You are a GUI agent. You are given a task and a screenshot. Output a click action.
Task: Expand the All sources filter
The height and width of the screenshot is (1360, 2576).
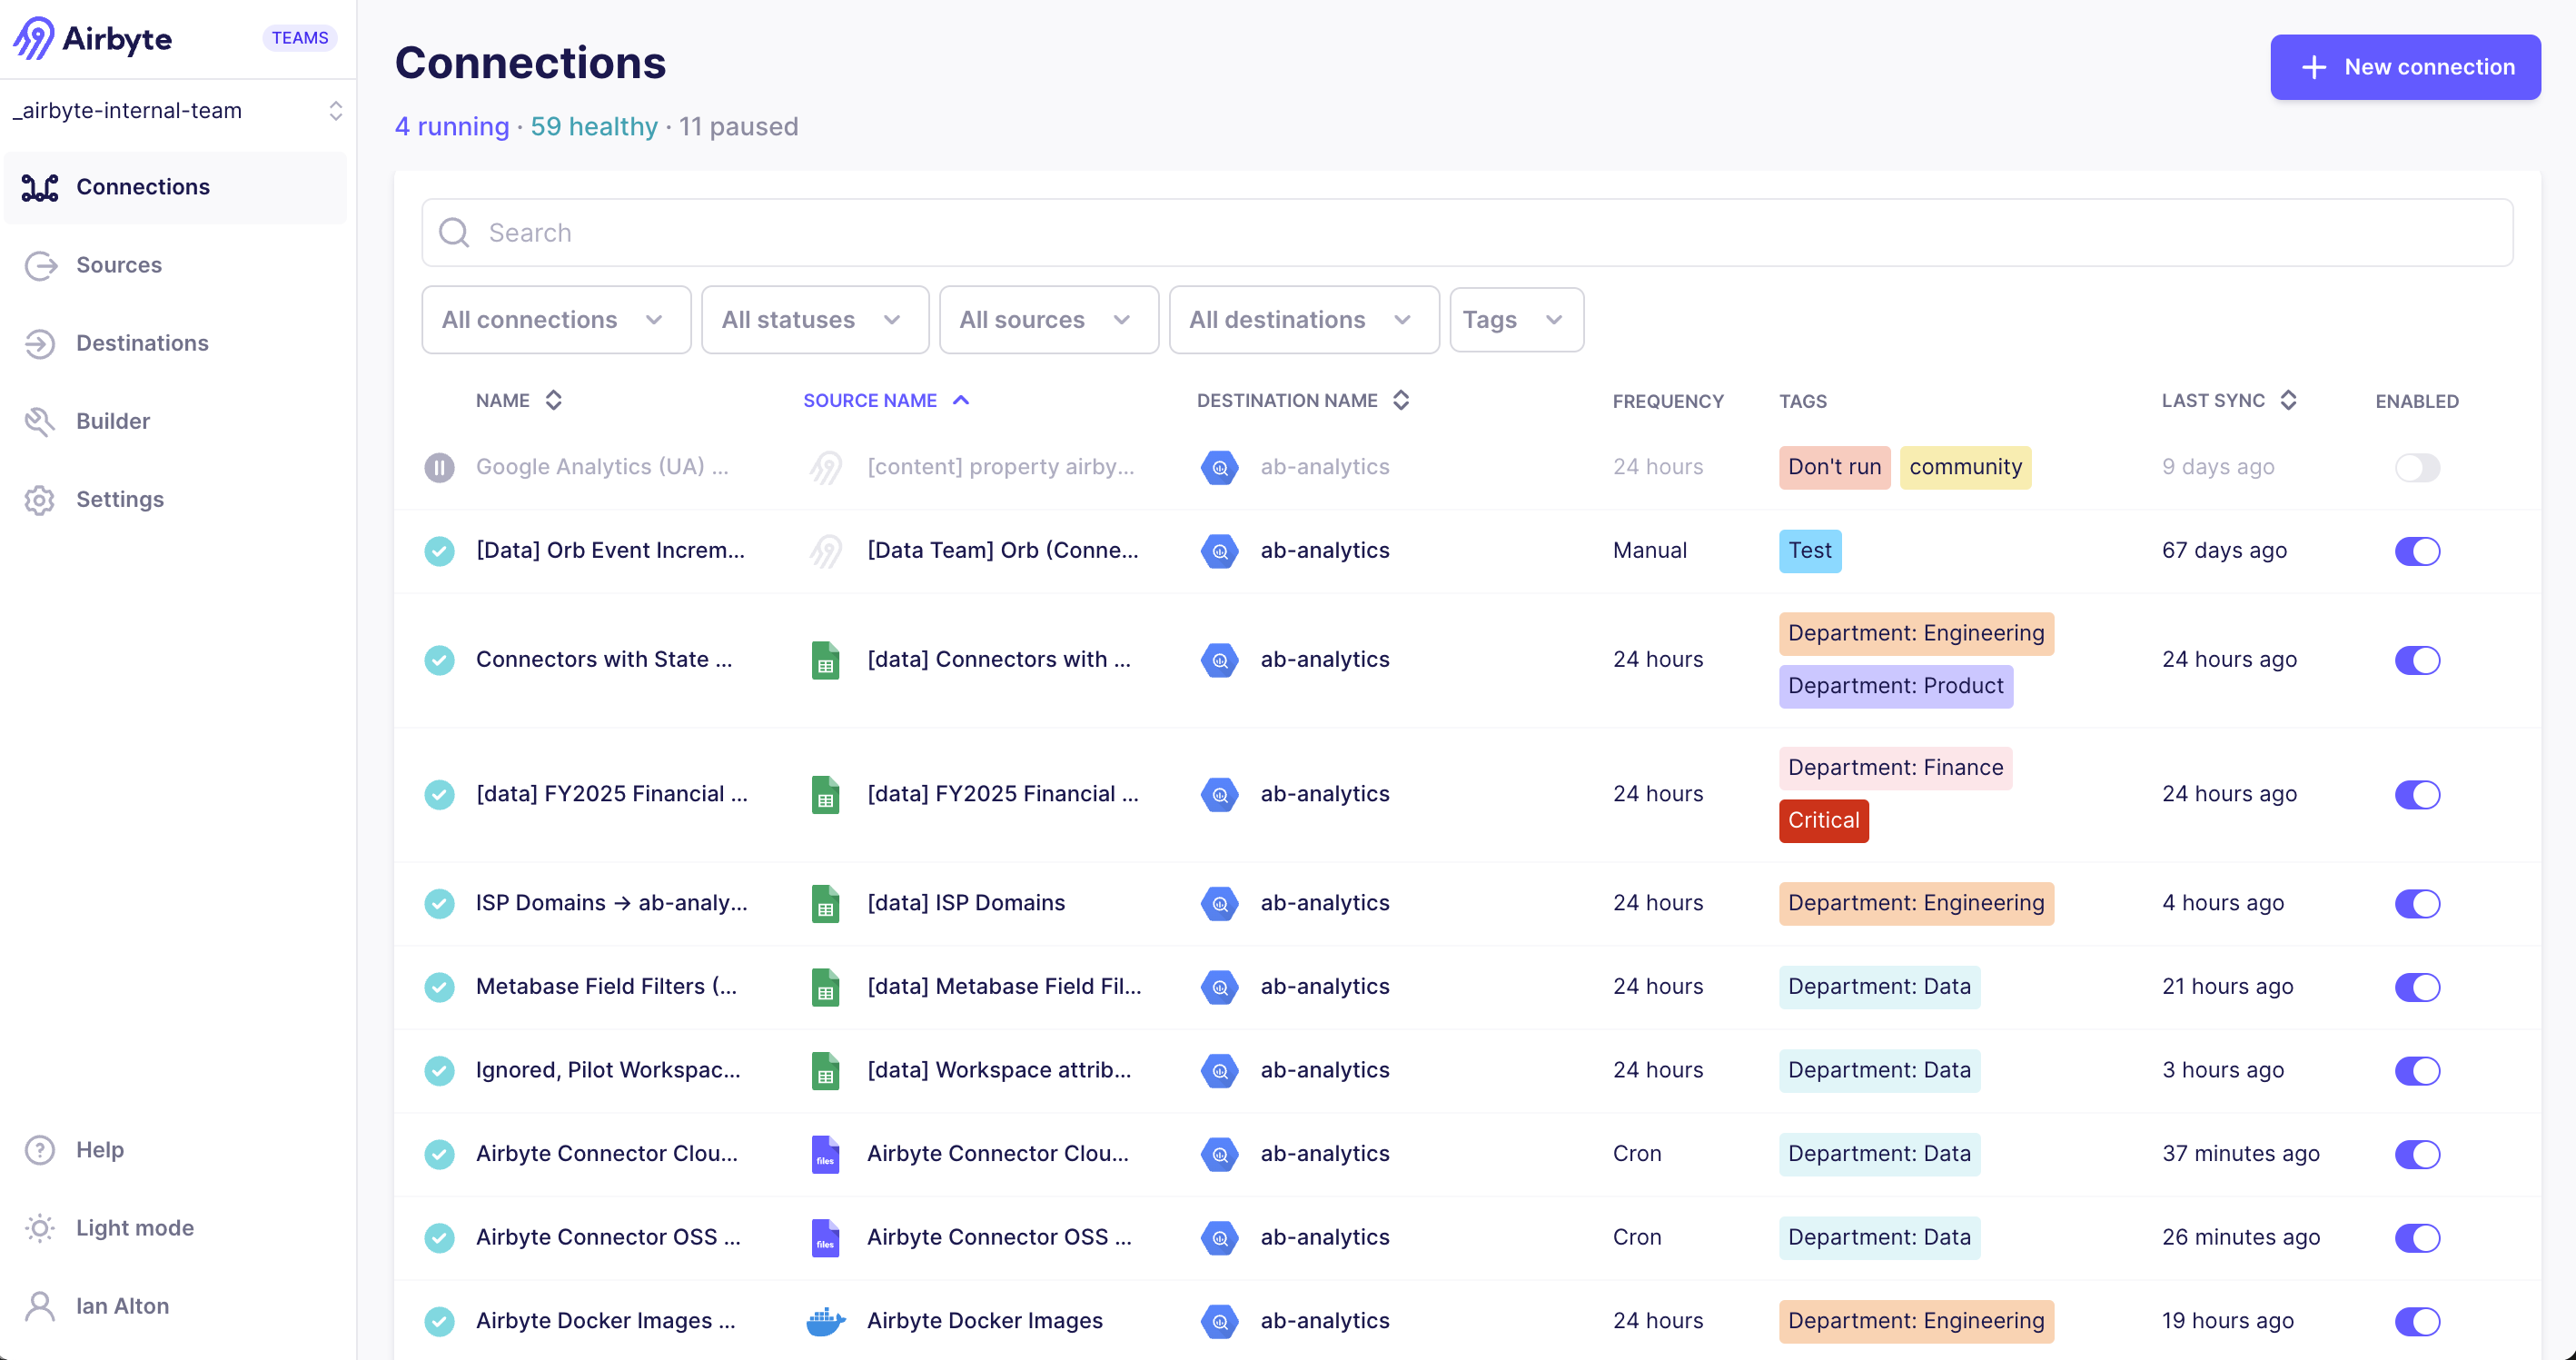pos(1048,319)
